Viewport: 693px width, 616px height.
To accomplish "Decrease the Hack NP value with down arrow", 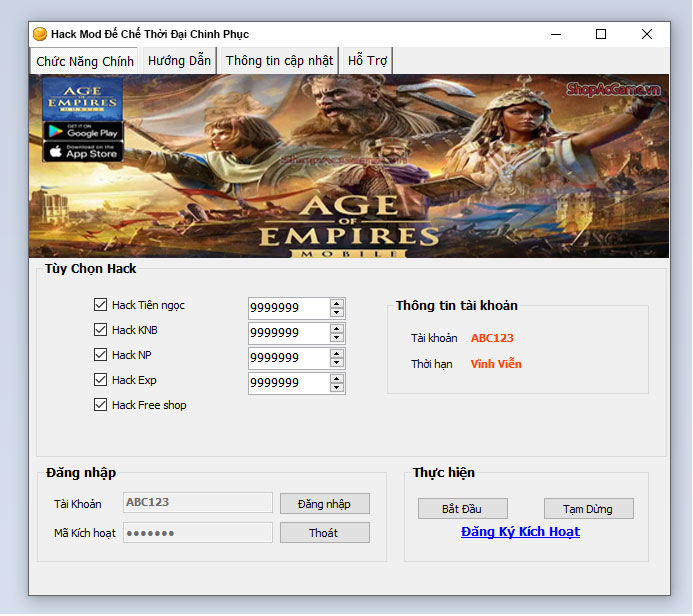I will [337, 363].
